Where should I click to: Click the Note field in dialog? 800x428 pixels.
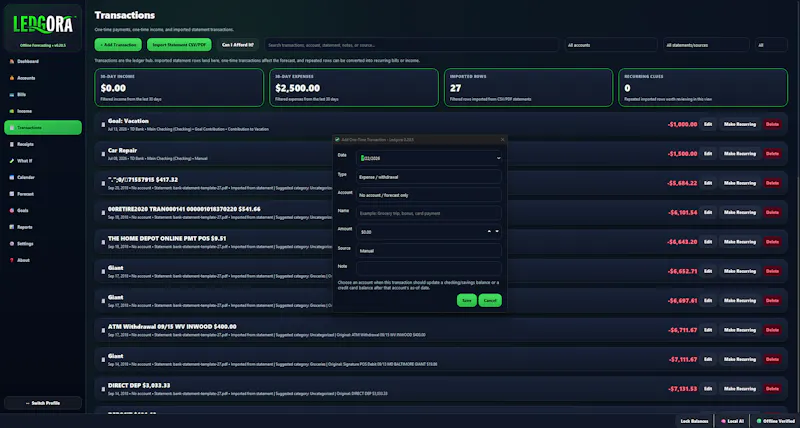click(x=429, y=269)
